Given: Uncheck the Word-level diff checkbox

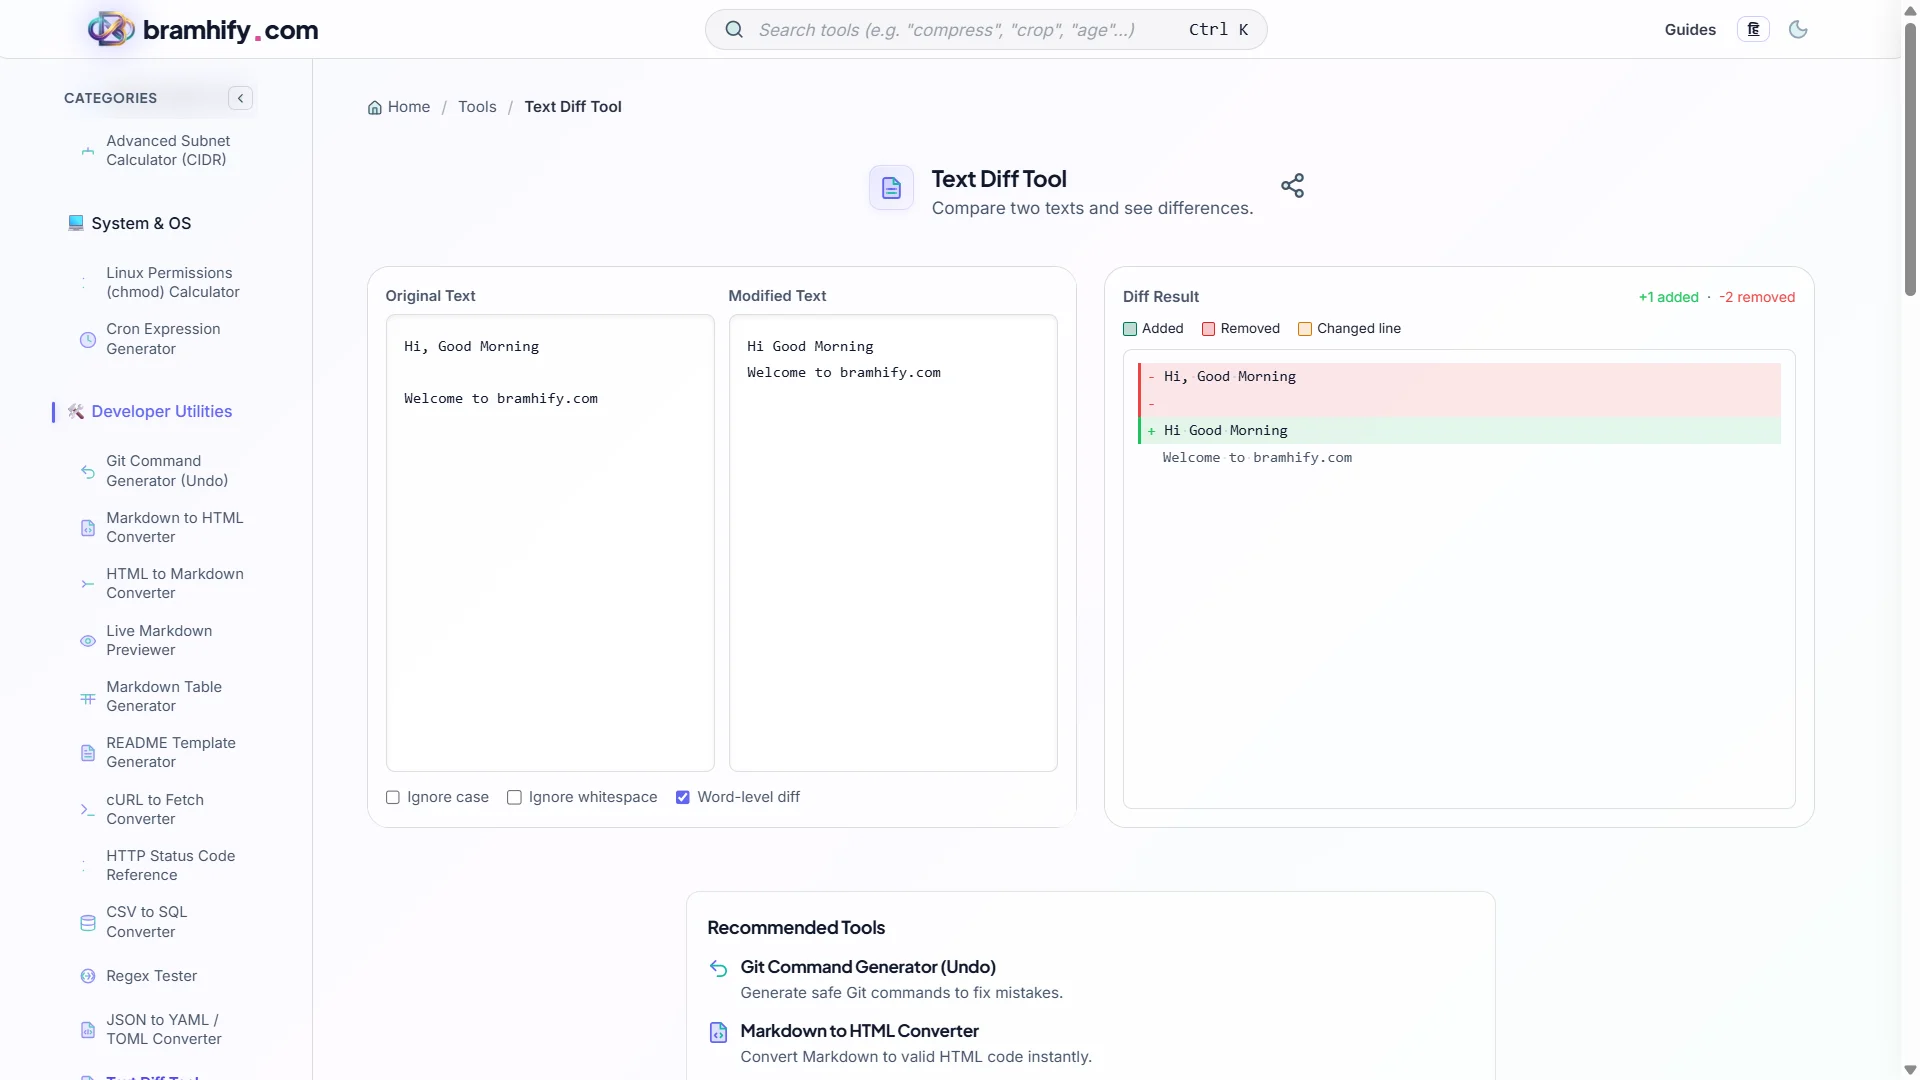Looking at the screenshot, I should [683, 798].
